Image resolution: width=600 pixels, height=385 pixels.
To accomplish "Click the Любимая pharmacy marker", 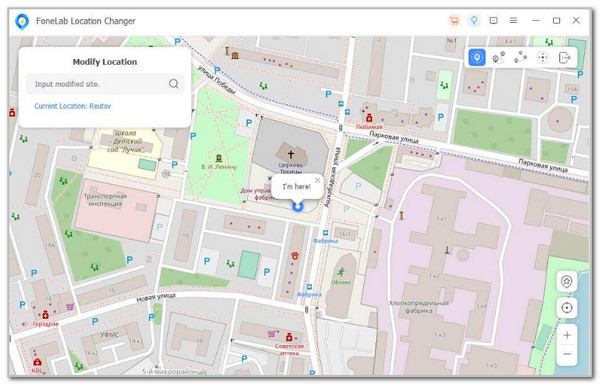I will (369, 117).
